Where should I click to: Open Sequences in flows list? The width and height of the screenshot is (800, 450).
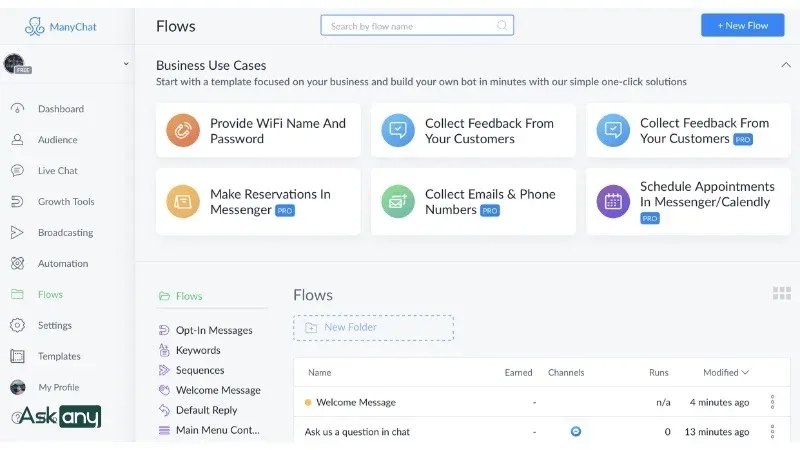200,370
